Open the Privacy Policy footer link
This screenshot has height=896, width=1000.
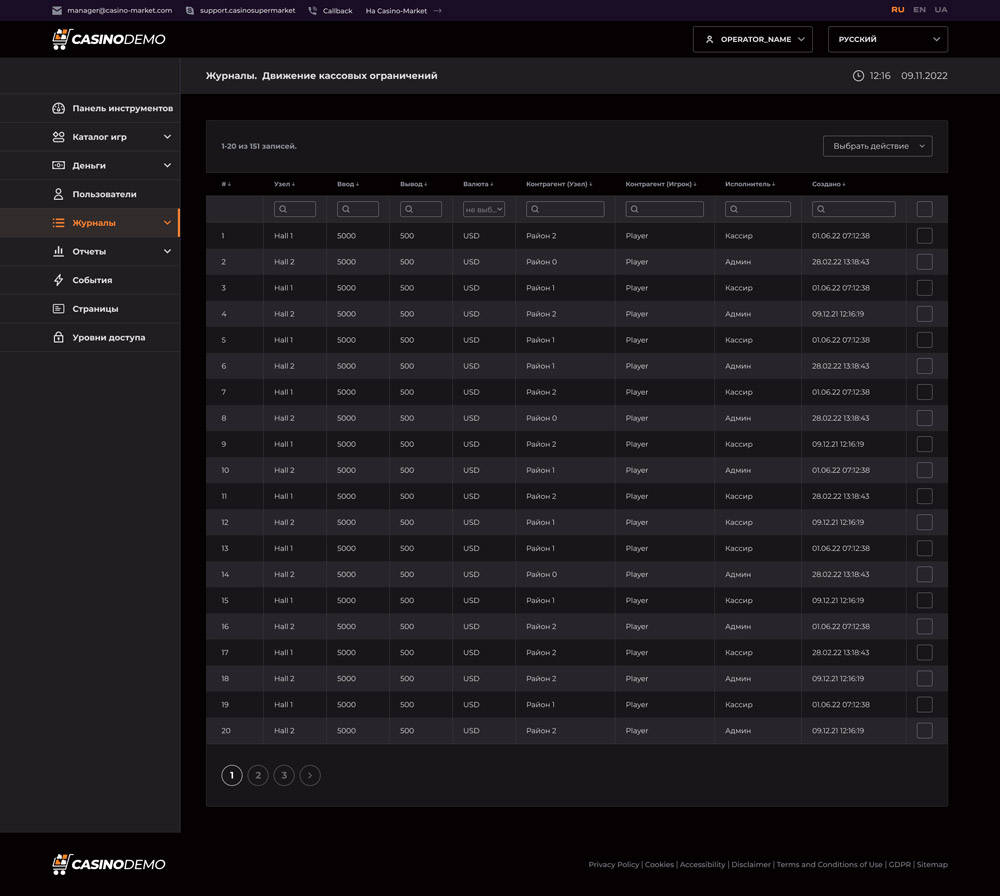pos(613,864)
